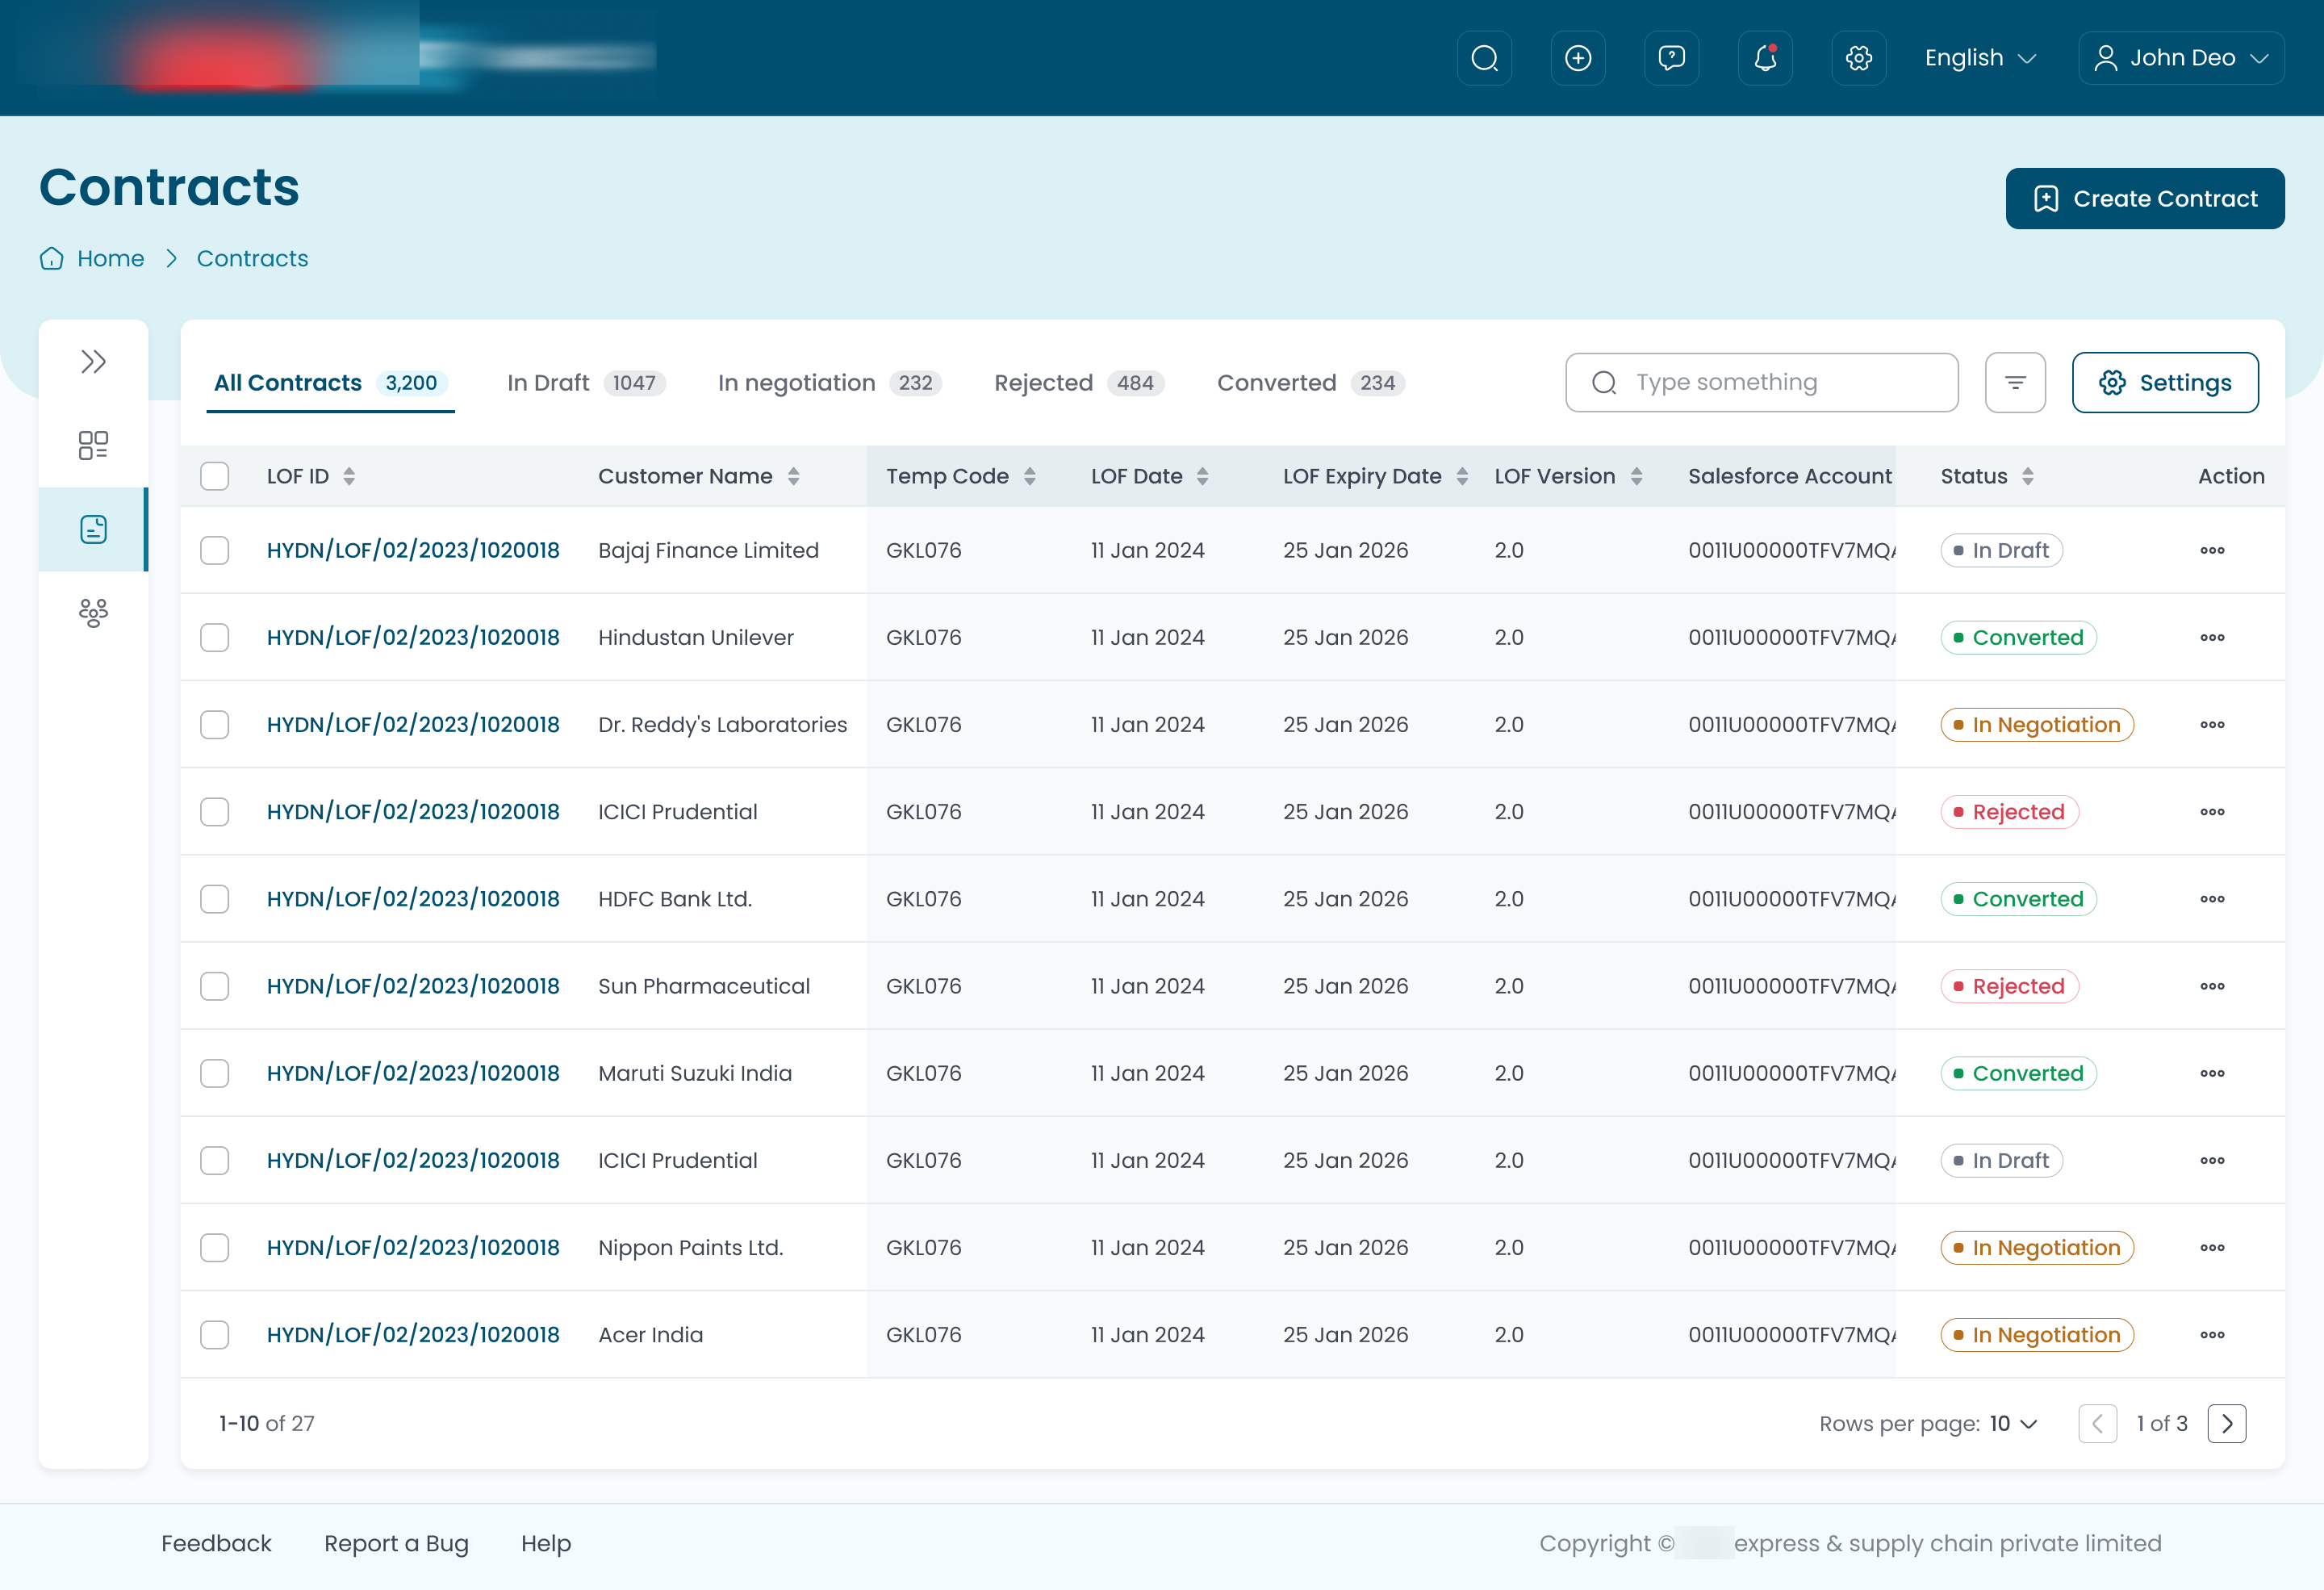Screen dimensions: 2324x1590
Task: Switch to In Draft tab
Action: pos(586,383)
